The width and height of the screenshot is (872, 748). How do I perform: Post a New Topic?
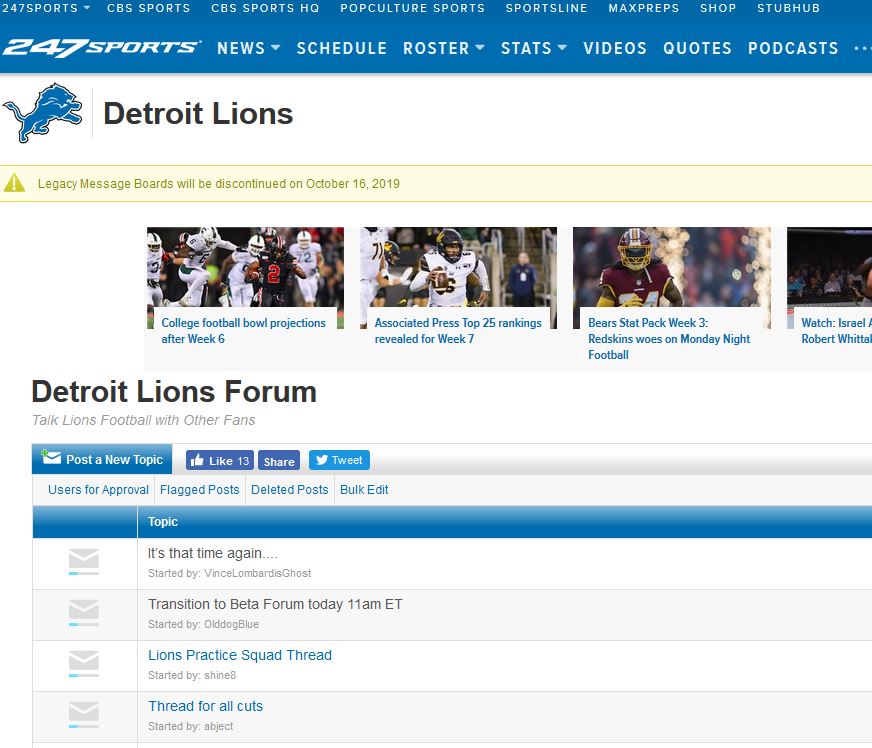[102, 460]
